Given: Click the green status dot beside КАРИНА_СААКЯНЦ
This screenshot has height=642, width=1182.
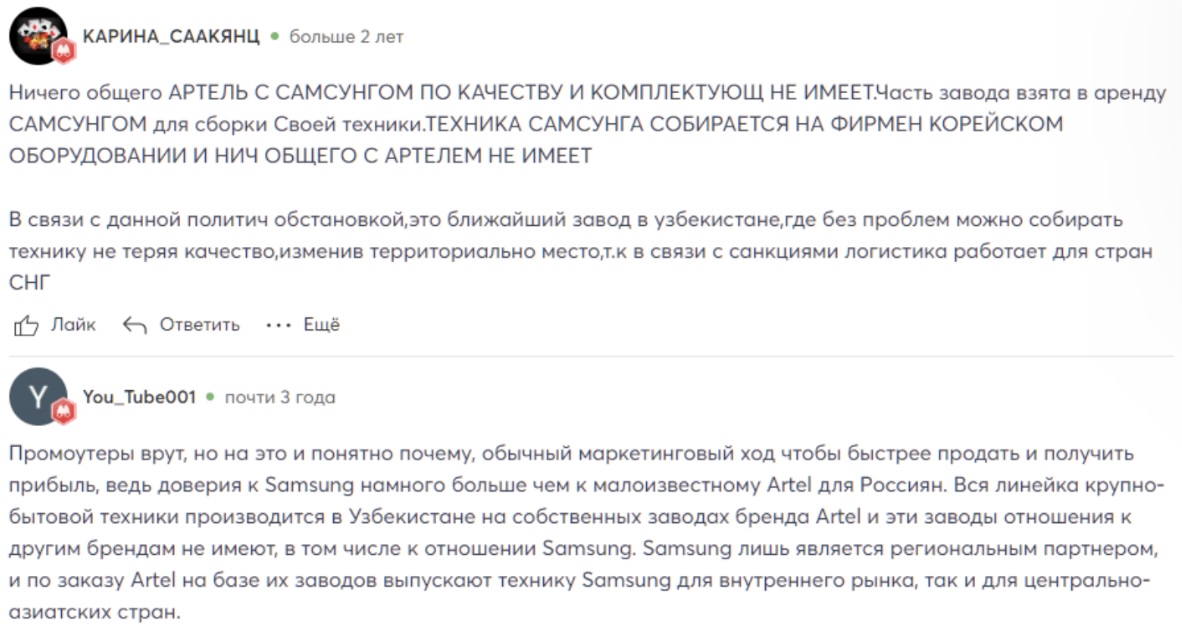Looking at the screenshot, I should pyautogui.click(x=274, y=37).
